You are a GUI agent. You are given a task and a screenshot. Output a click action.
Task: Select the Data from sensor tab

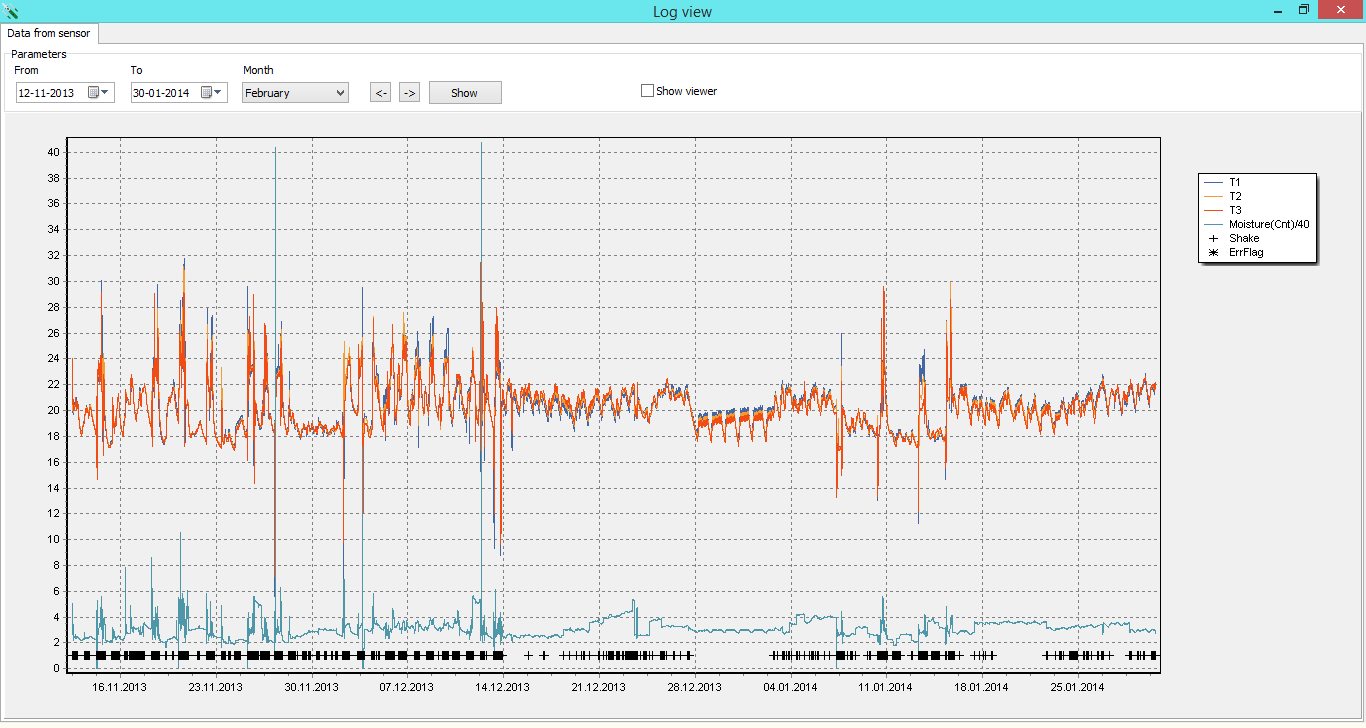pos(49,34)
